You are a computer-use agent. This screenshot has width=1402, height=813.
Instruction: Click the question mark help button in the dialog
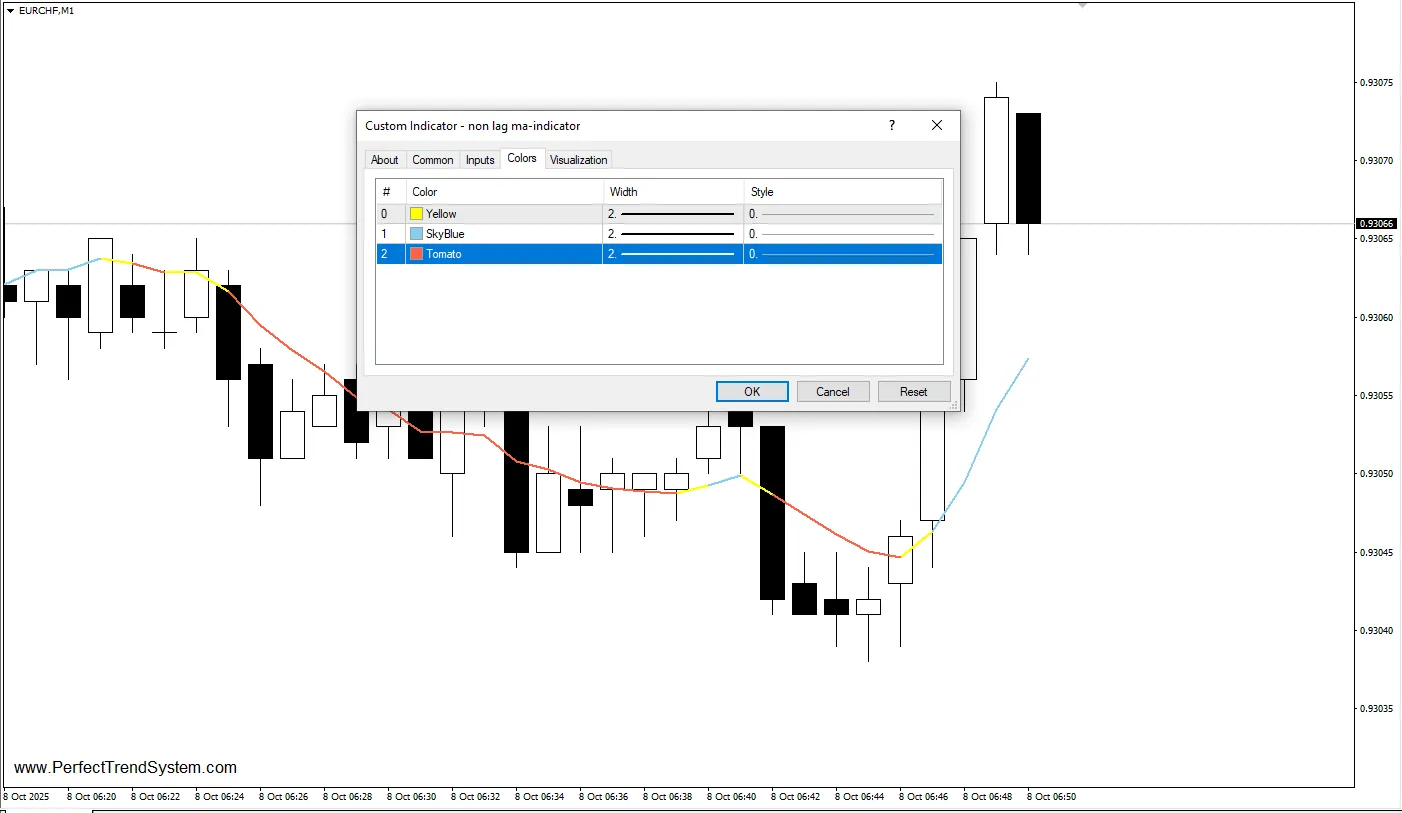pos(892,125)
